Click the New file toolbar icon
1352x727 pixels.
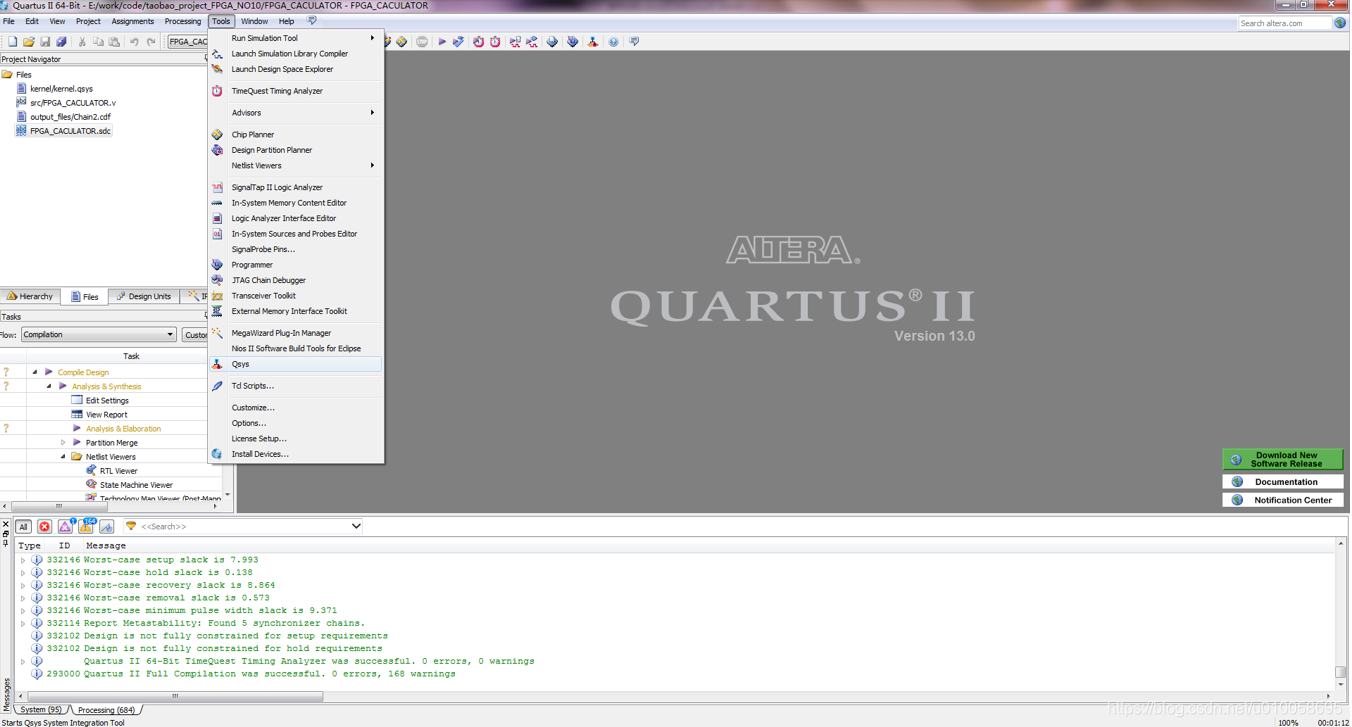tap(12, 42)
